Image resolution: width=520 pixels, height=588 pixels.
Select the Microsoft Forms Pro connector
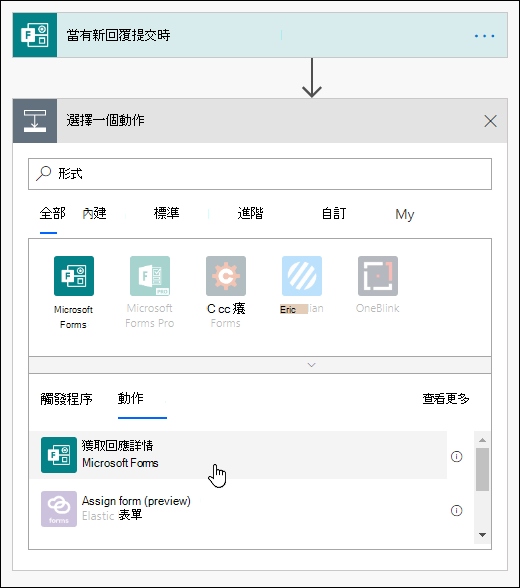pos(150,276)
